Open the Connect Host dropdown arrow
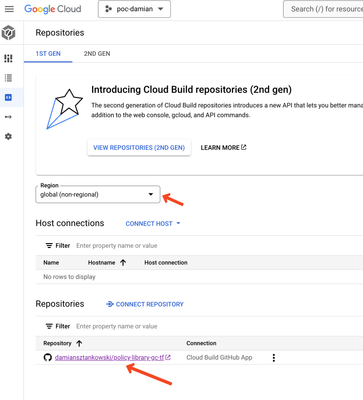363x400 pixels. pos(178,223)
